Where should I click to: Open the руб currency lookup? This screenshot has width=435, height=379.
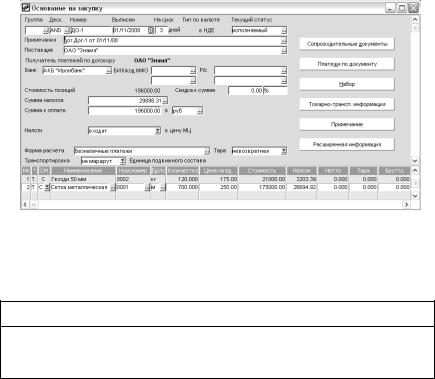click(x=200, y=111)
